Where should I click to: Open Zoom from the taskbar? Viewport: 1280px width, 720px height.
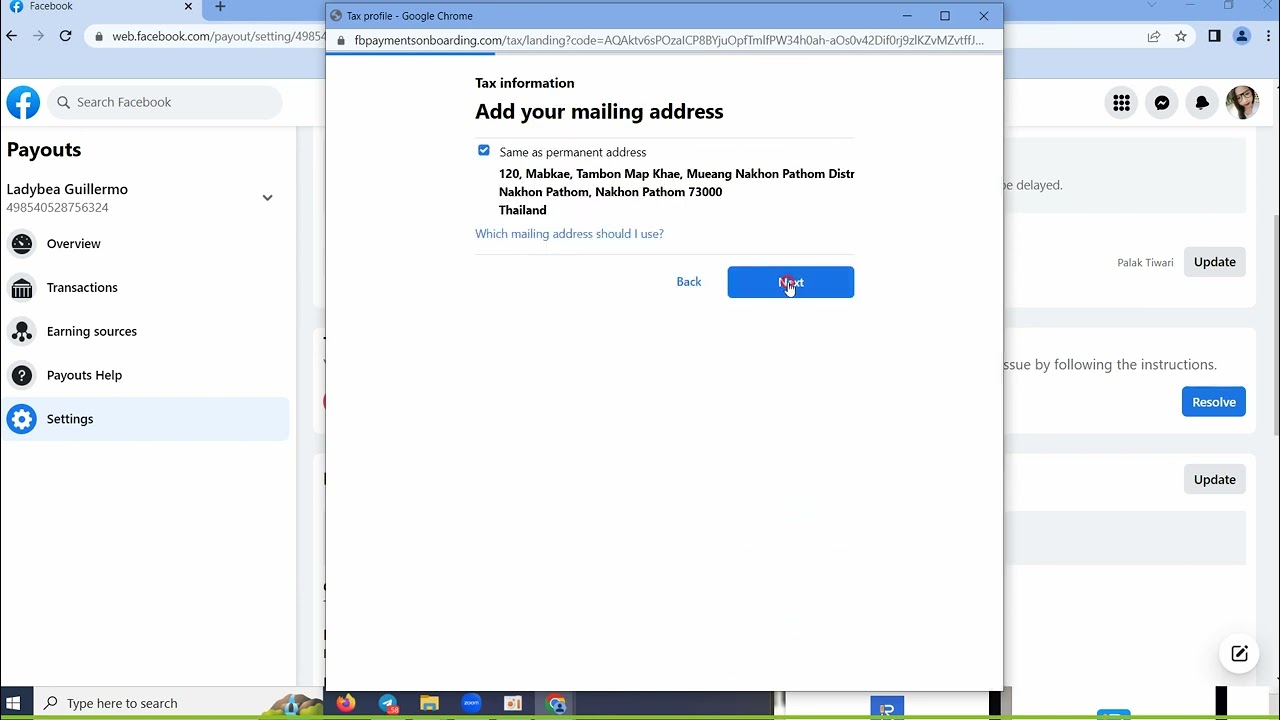pyautogui.click(x=471, y=704)
